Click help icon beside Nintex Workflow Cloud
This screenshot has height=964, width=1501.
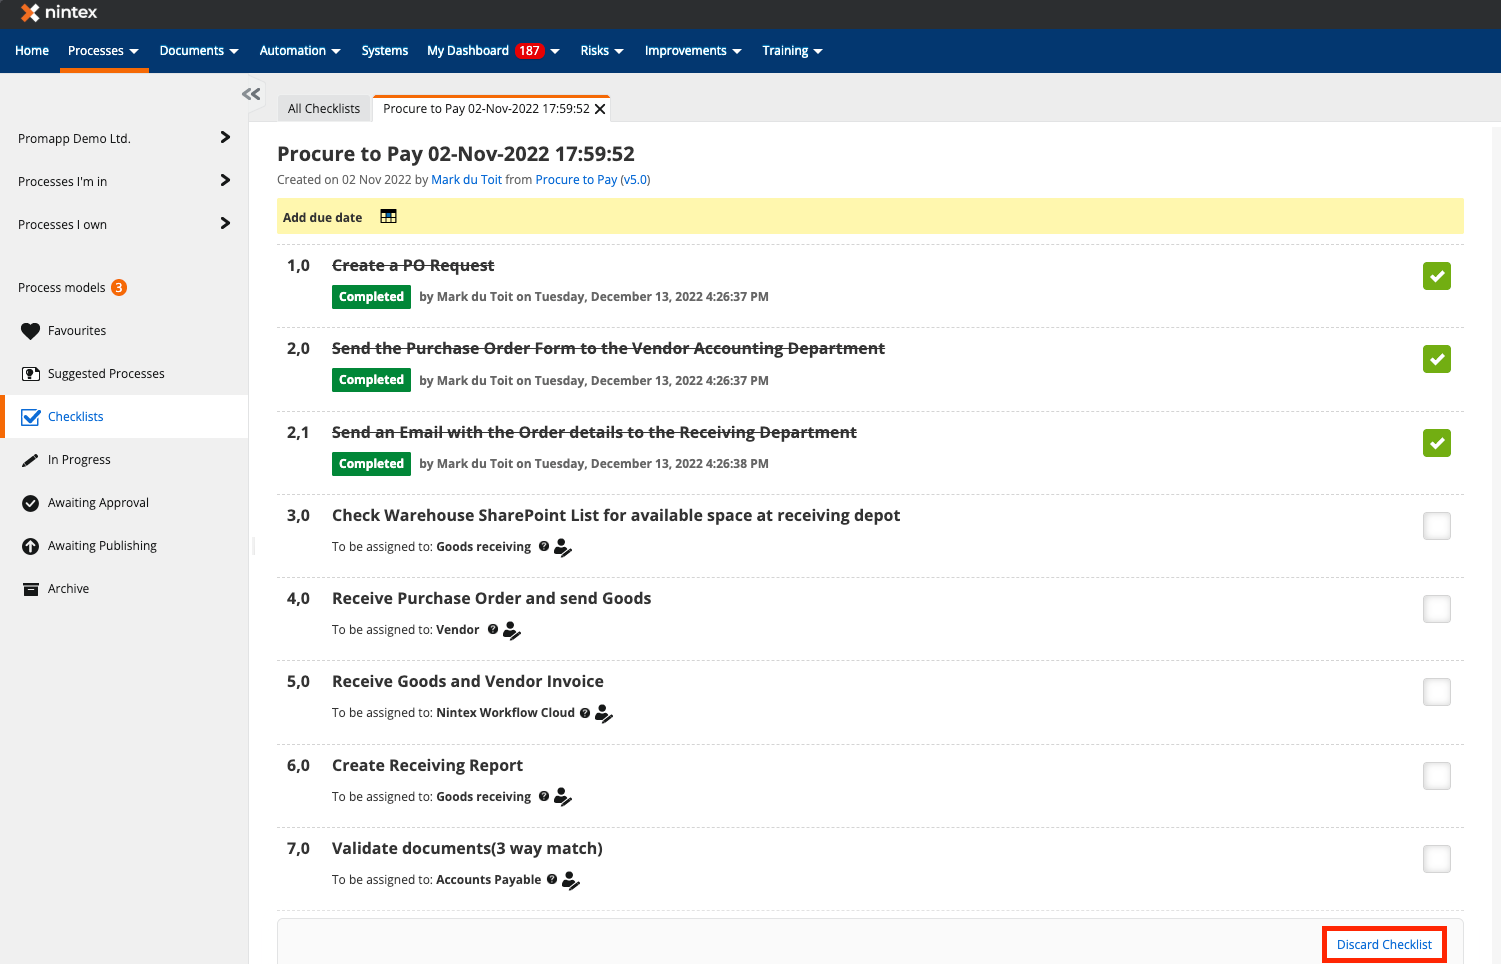pos(585,713)
